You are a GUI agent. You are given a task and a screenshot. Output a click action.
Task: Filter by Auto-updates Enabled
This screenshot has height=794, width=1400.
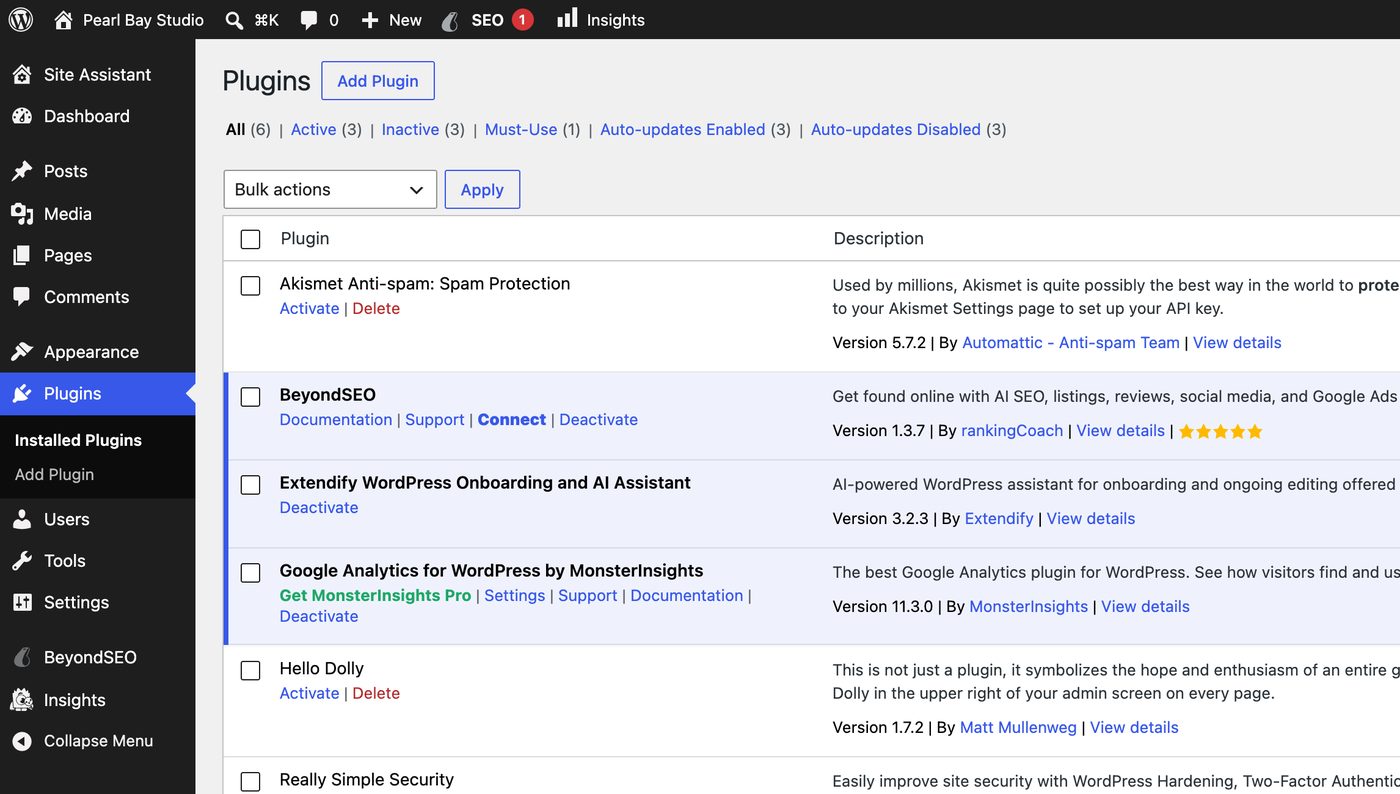682,129
